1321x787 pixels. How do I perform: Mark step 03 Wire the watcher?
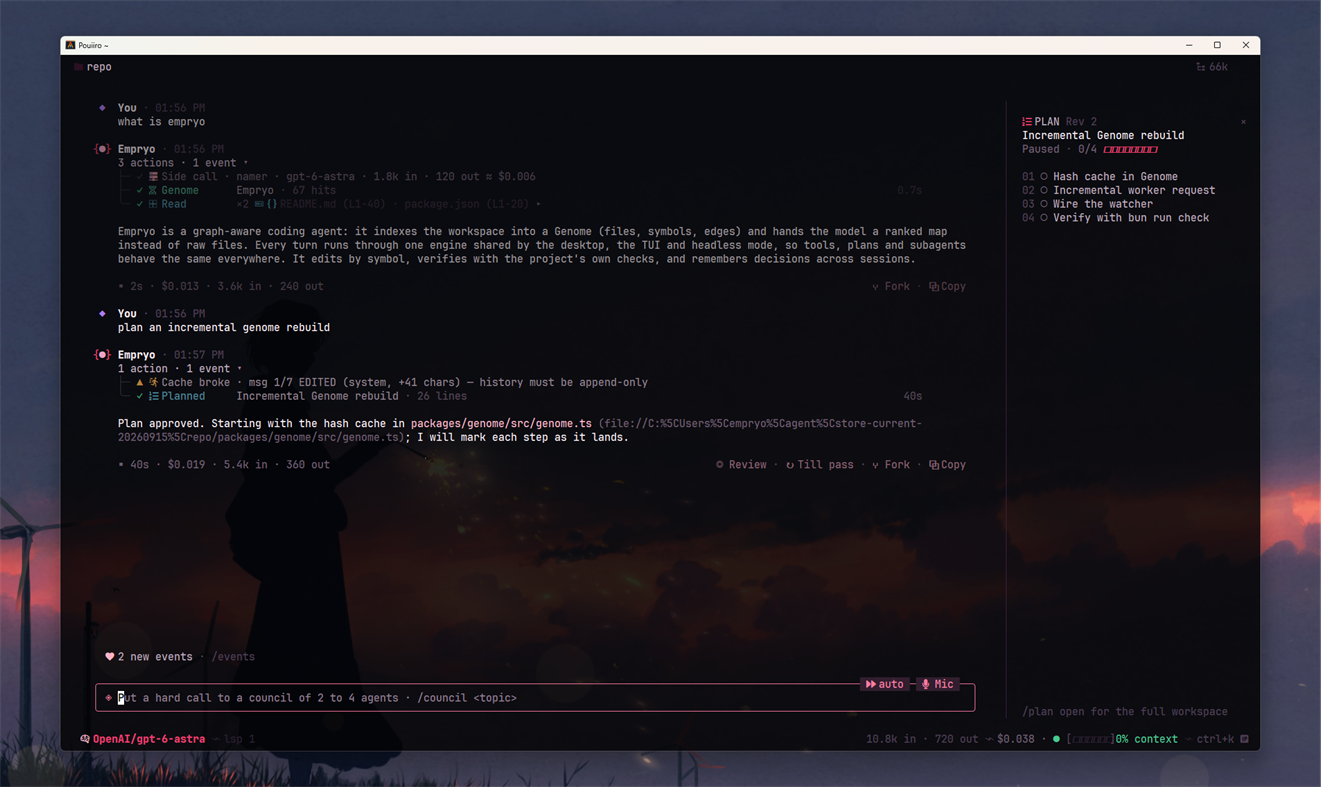click(x=1044, y=204)
